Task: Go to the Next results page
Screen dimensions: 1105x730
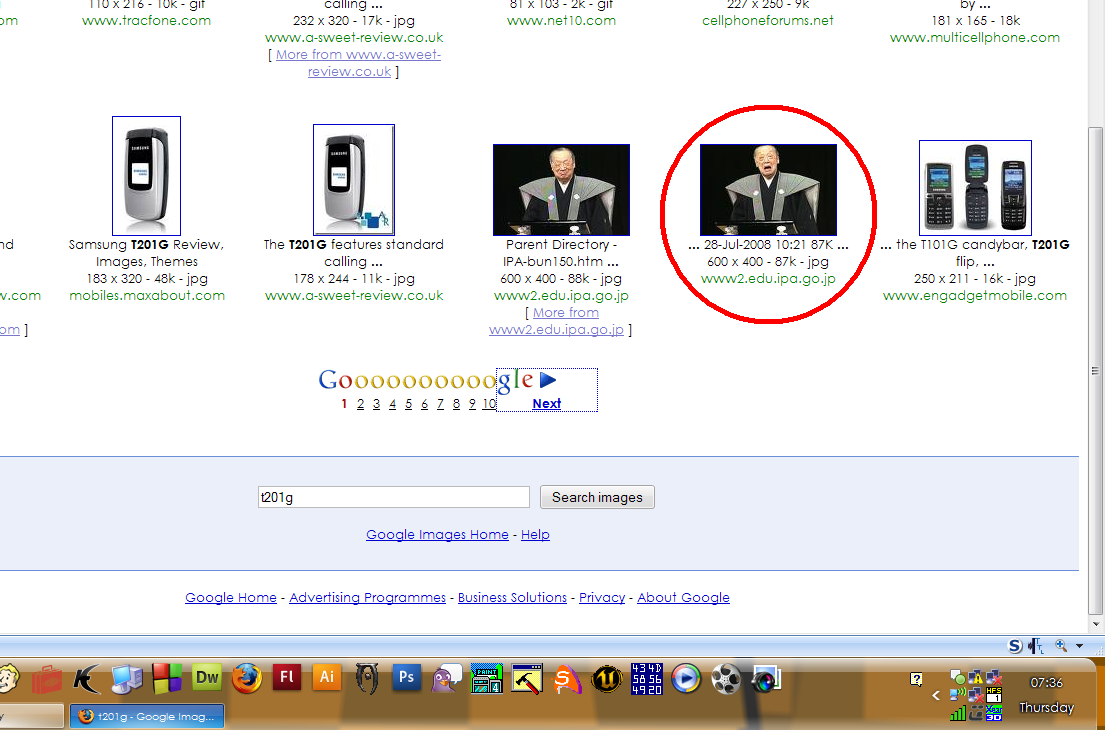Action: (x=546, y=404)
